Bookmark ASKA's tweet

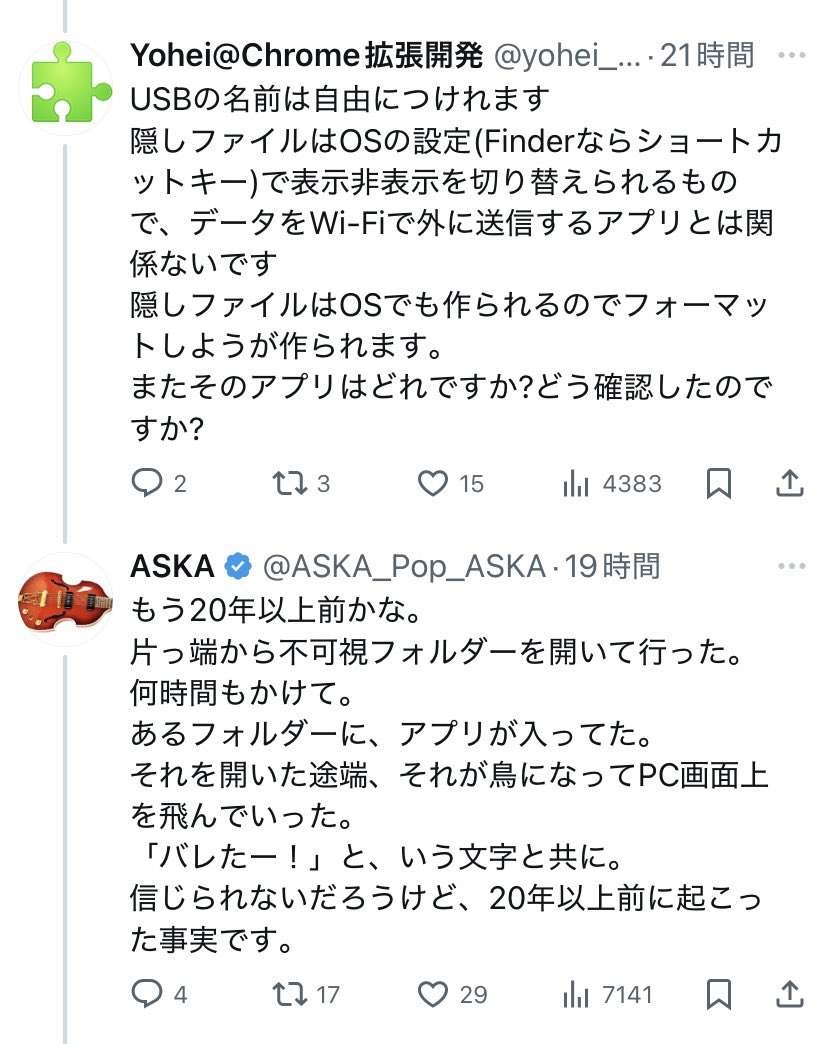click(718, 994)
